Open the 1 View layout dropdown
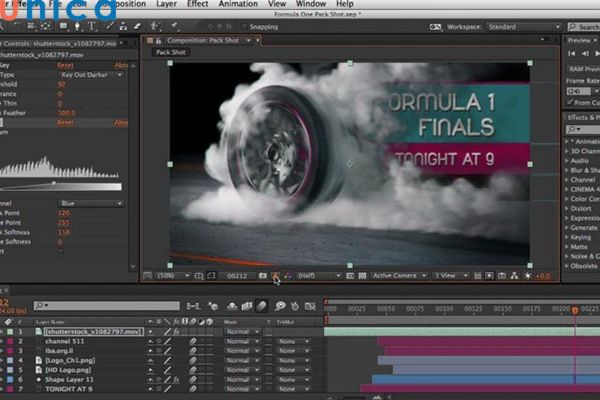 pos(451,276)
